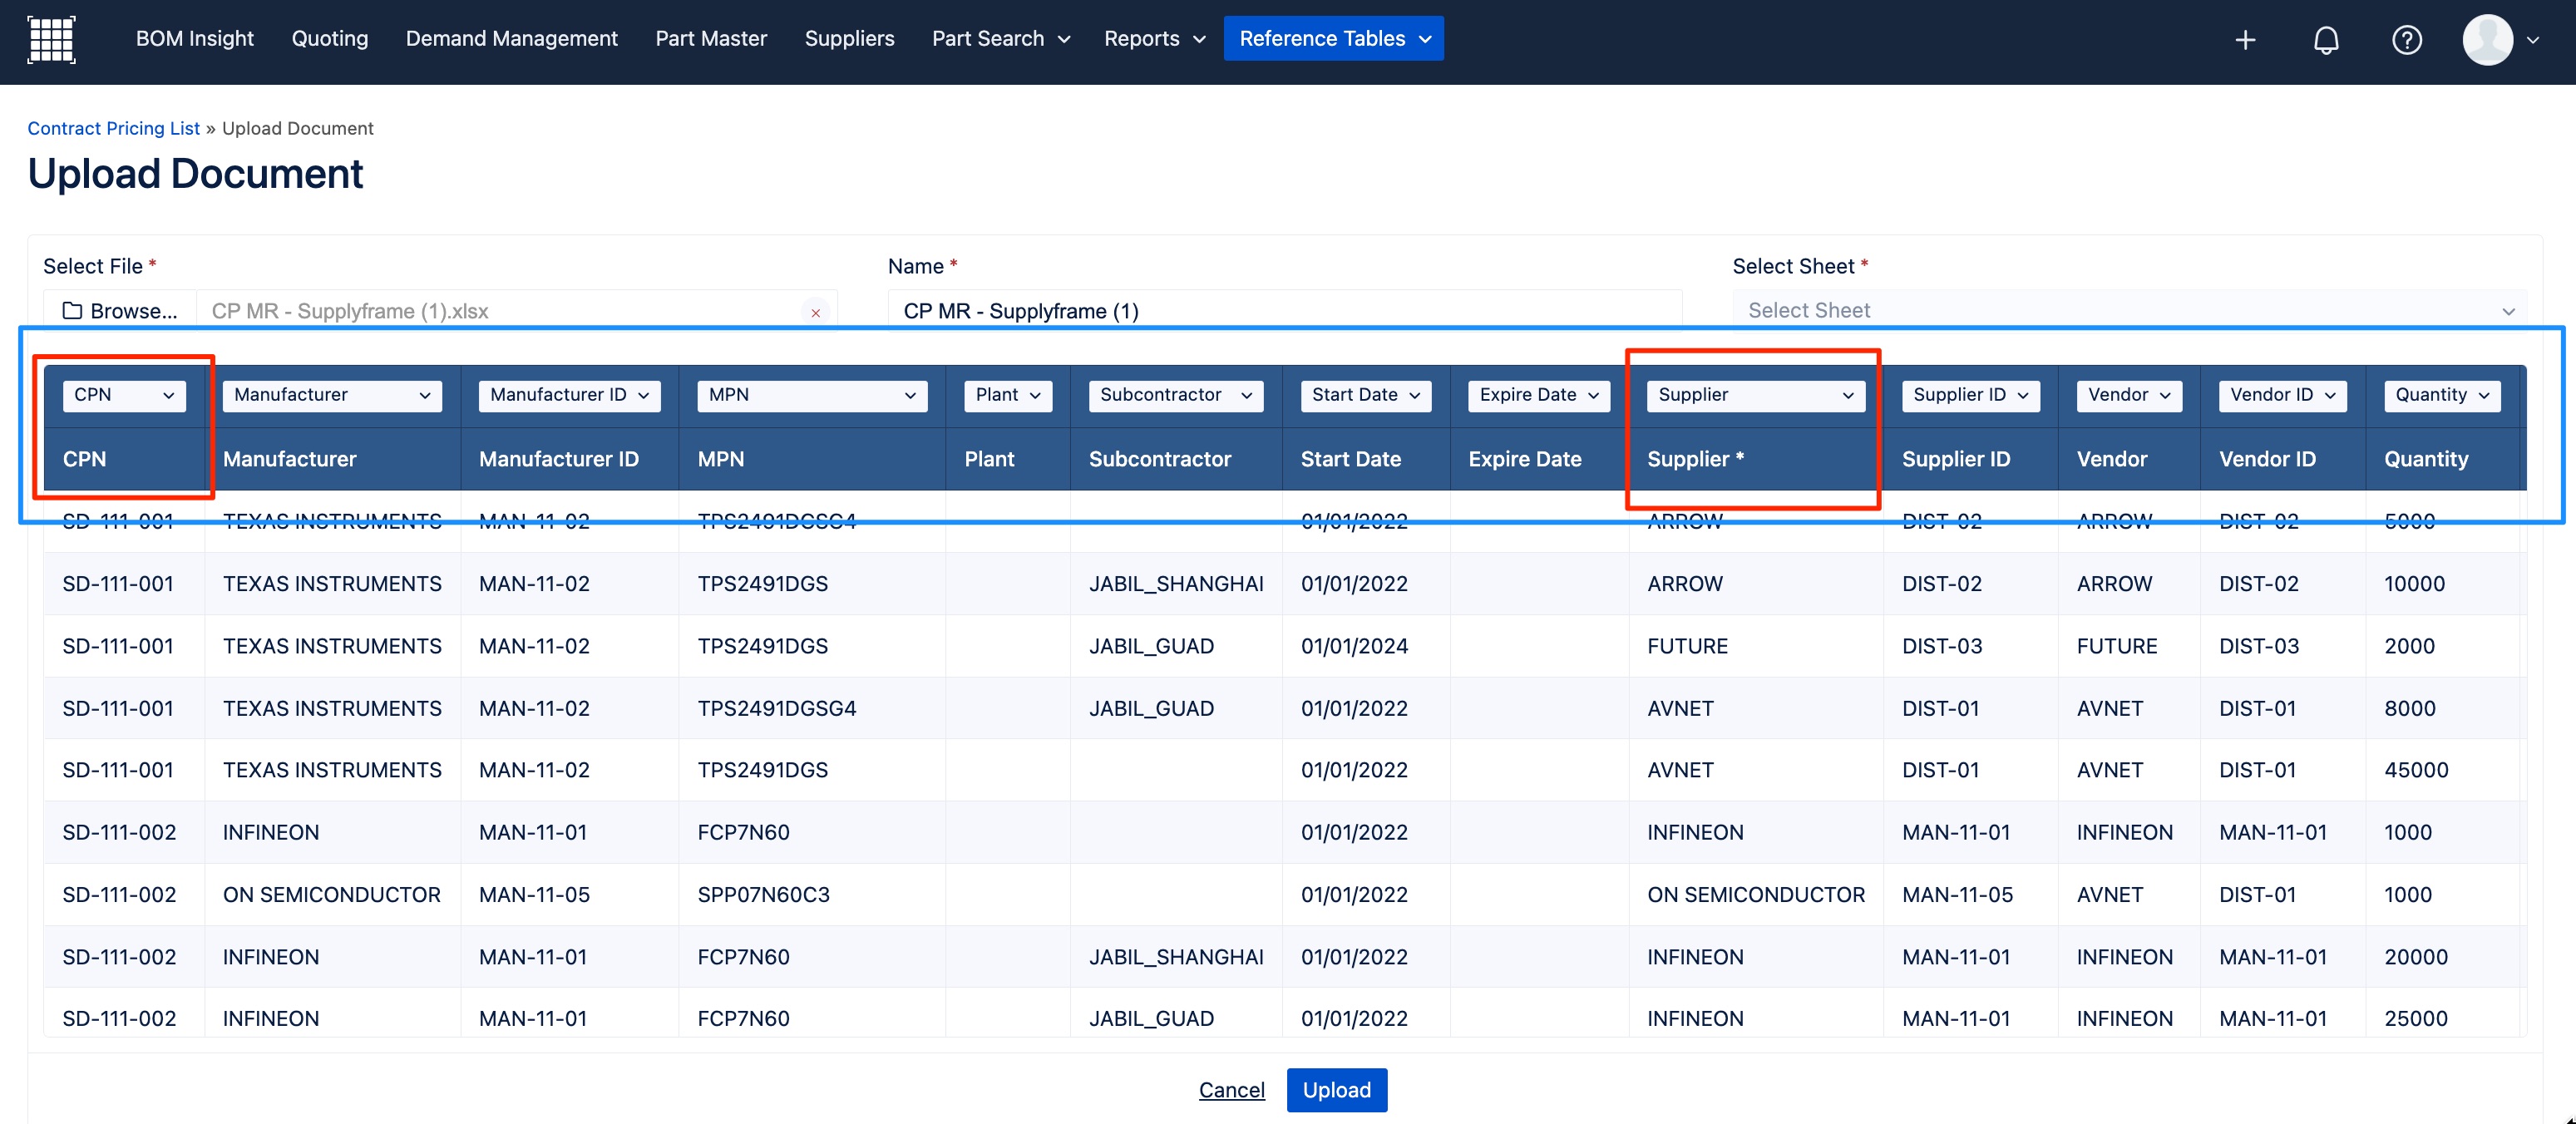Open the Vendor ID mapping dropdown
Viewport: 2576px width, 1124px height.
click(2283, 395)
